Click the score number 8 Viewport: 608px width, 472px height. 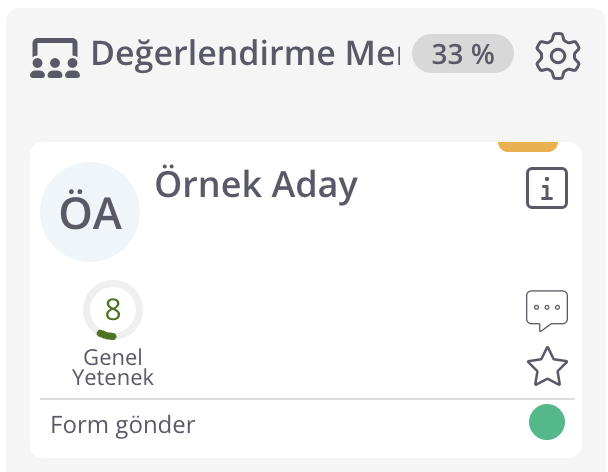tap(113, 309)
